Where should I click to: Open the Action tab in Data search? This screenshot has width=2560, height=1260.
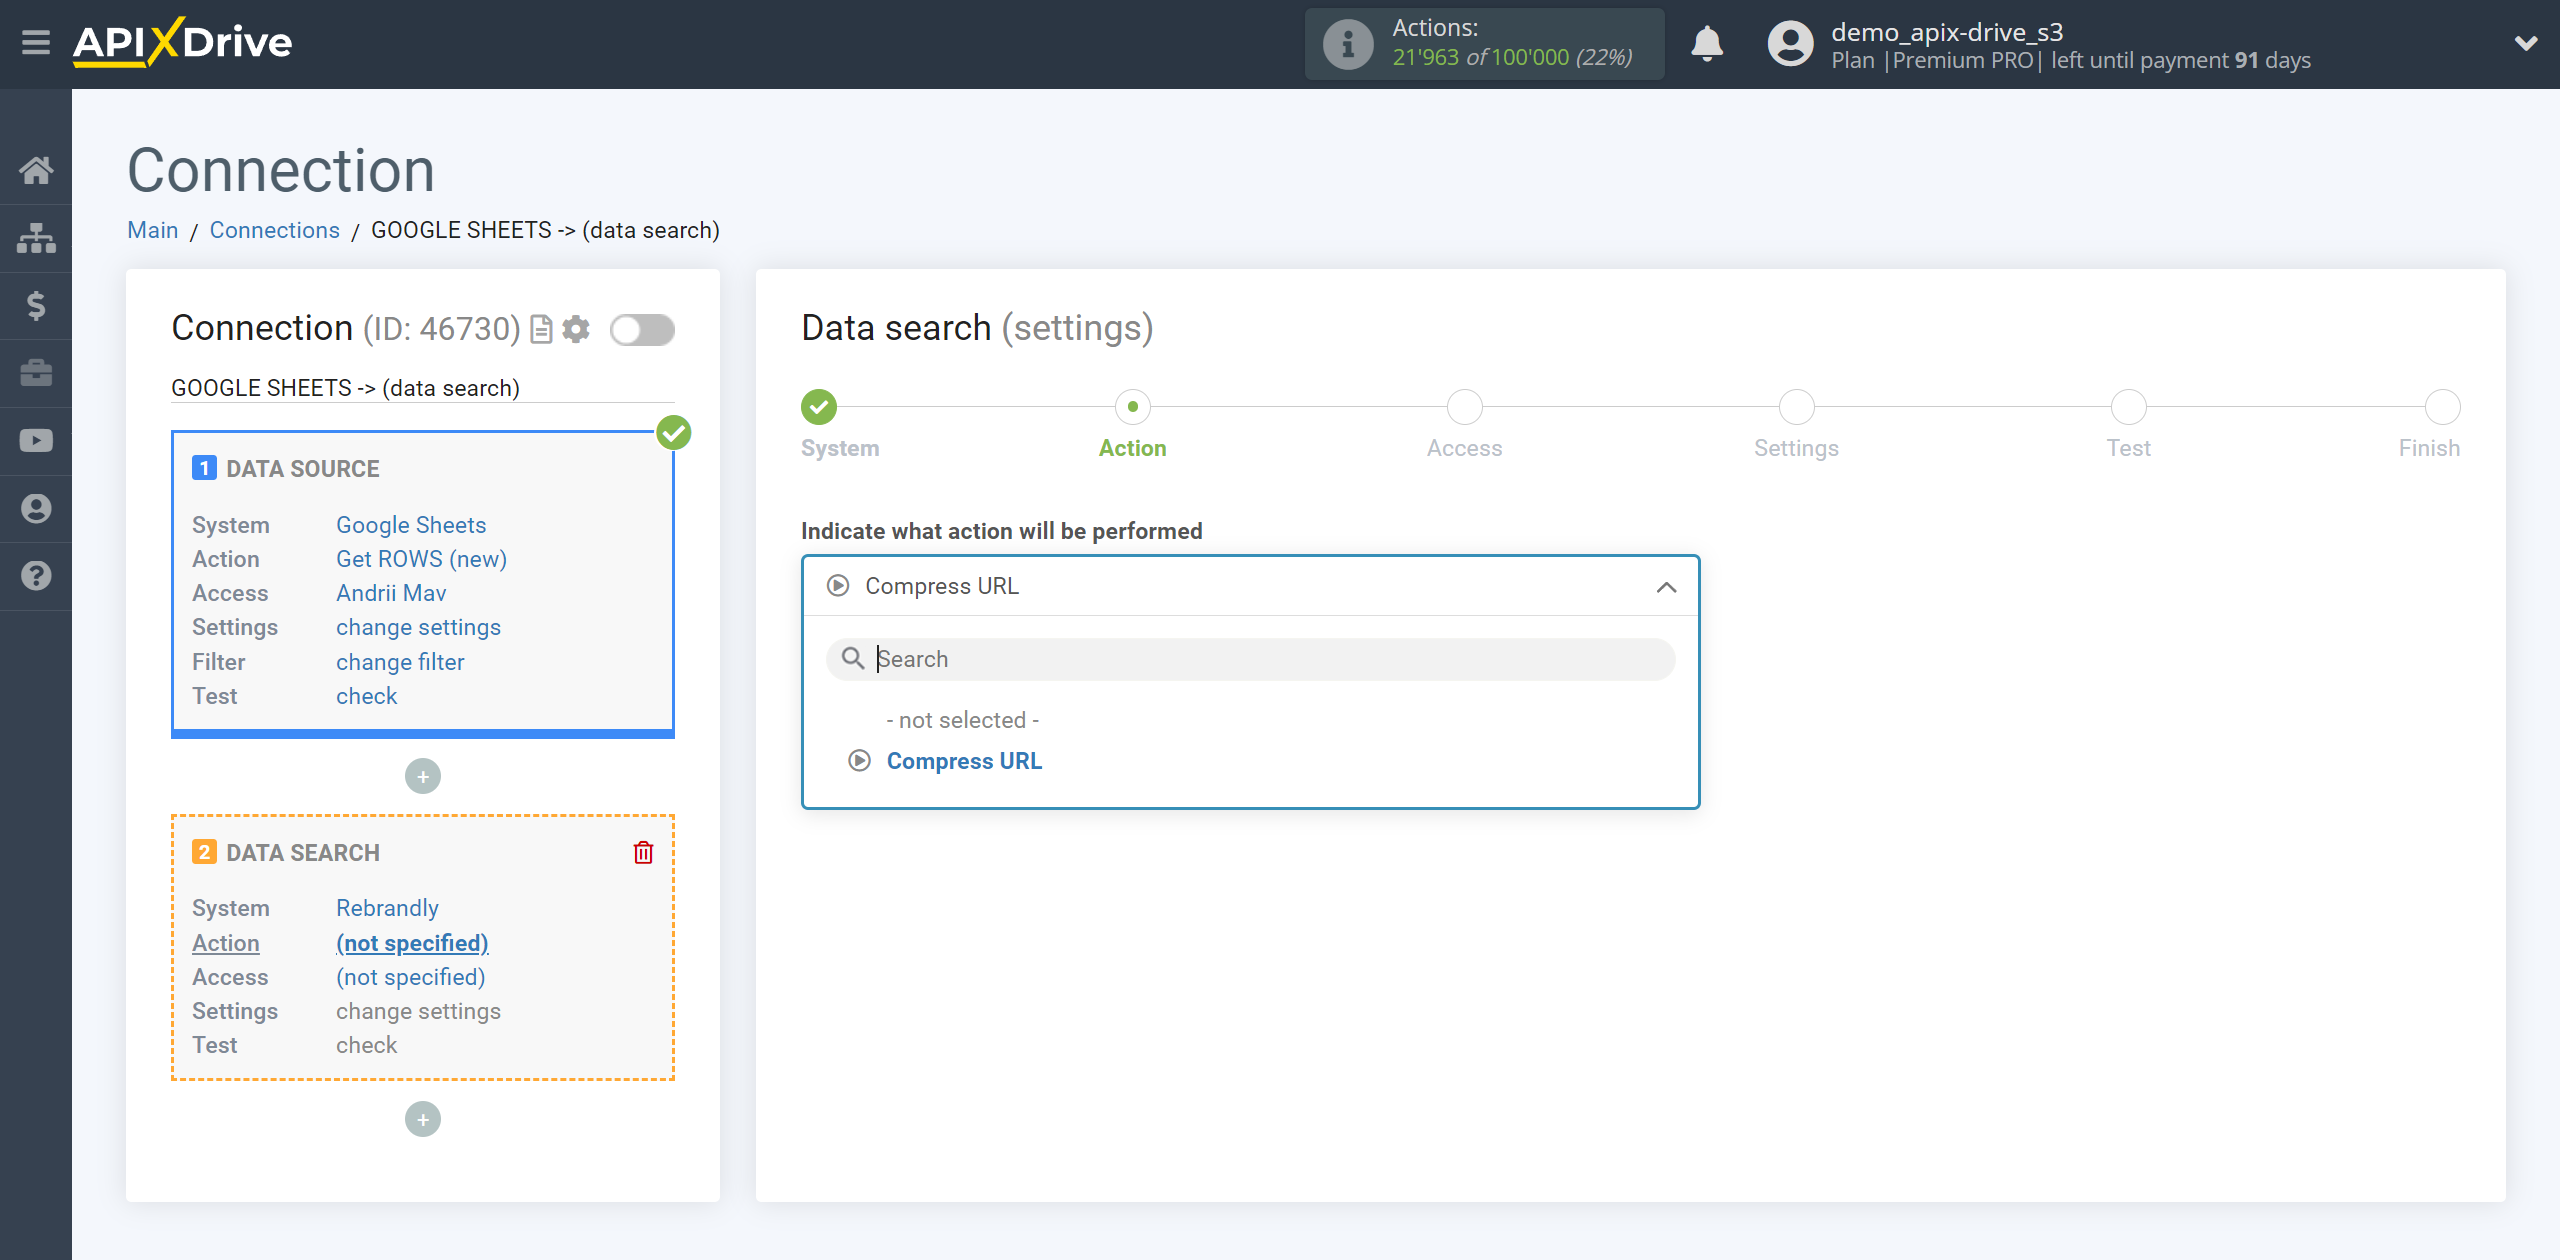1133,423
